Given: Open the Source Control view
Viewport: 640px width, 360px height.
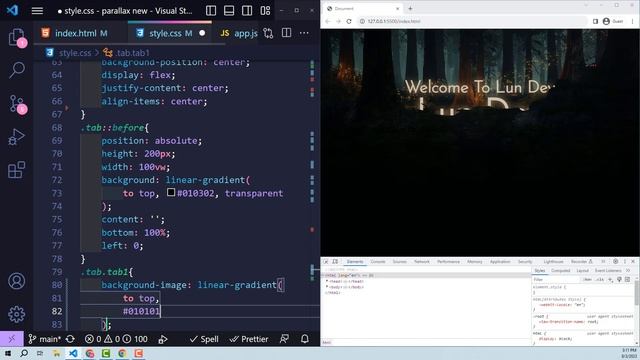Looking at the screenshot, I should coord(16,104).
